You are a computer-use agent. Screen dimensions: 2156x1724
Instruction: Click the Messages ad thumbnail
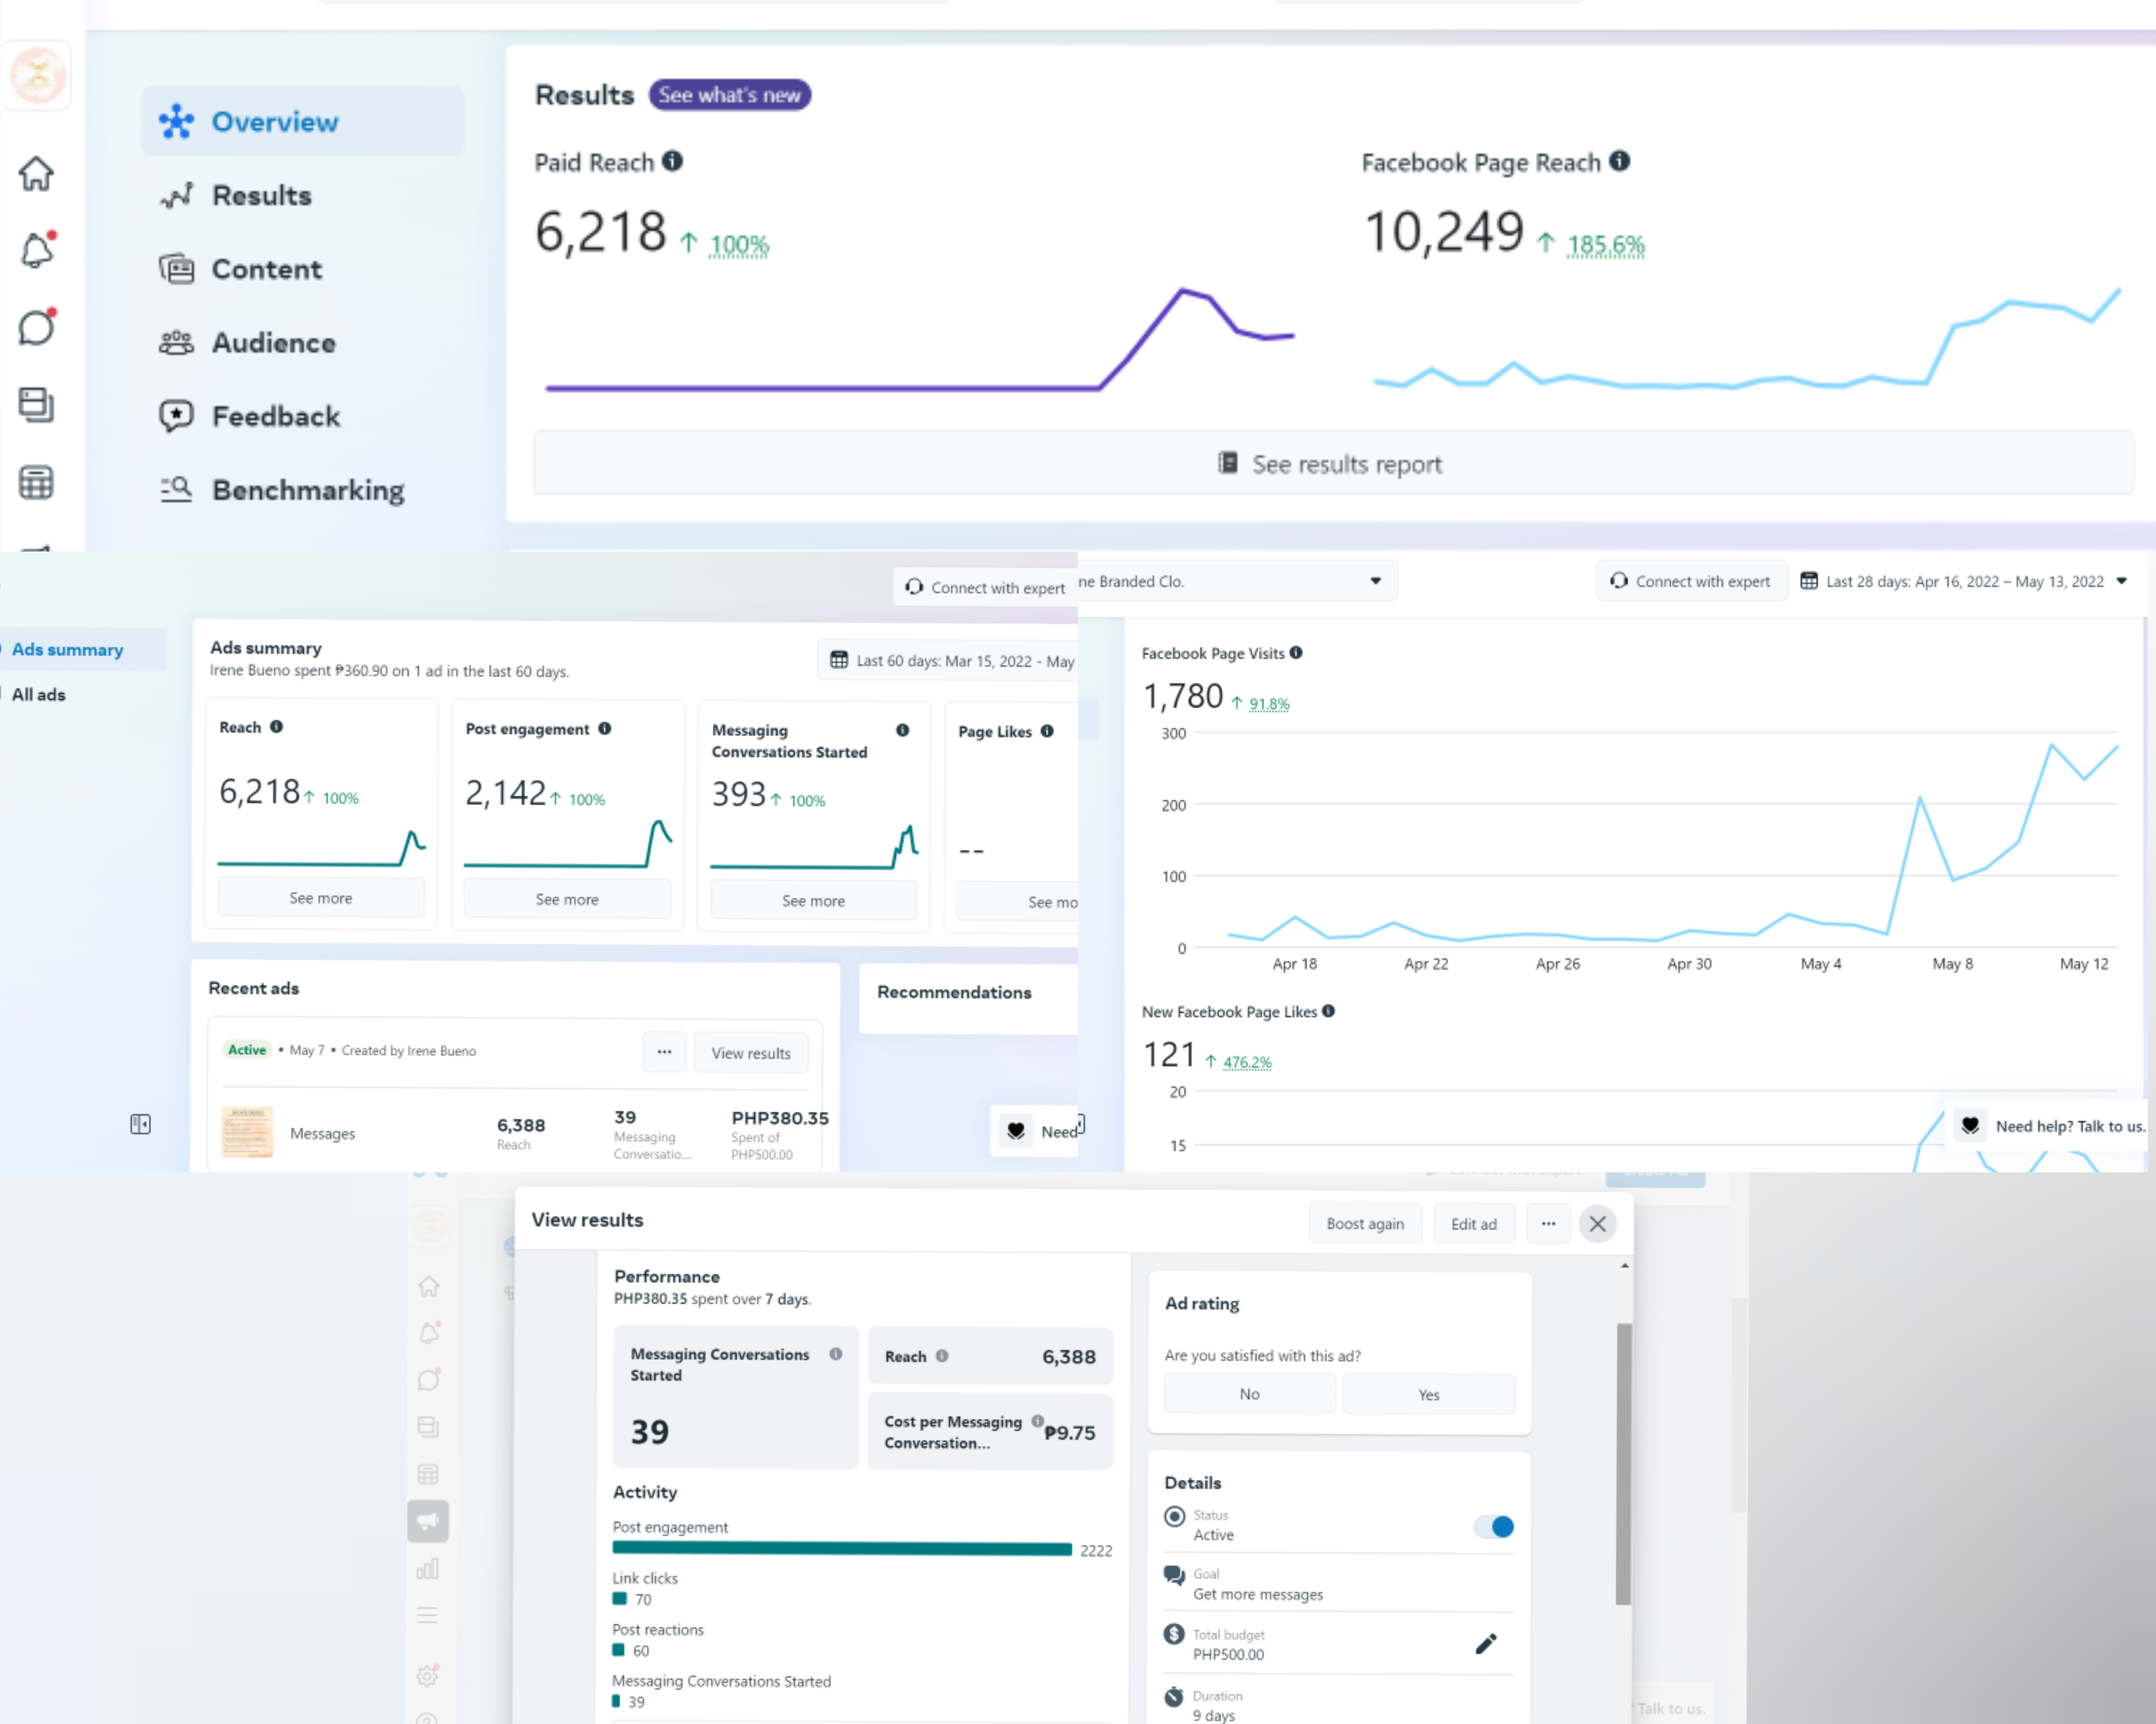pyautogui.click(x=247, y=1132)
